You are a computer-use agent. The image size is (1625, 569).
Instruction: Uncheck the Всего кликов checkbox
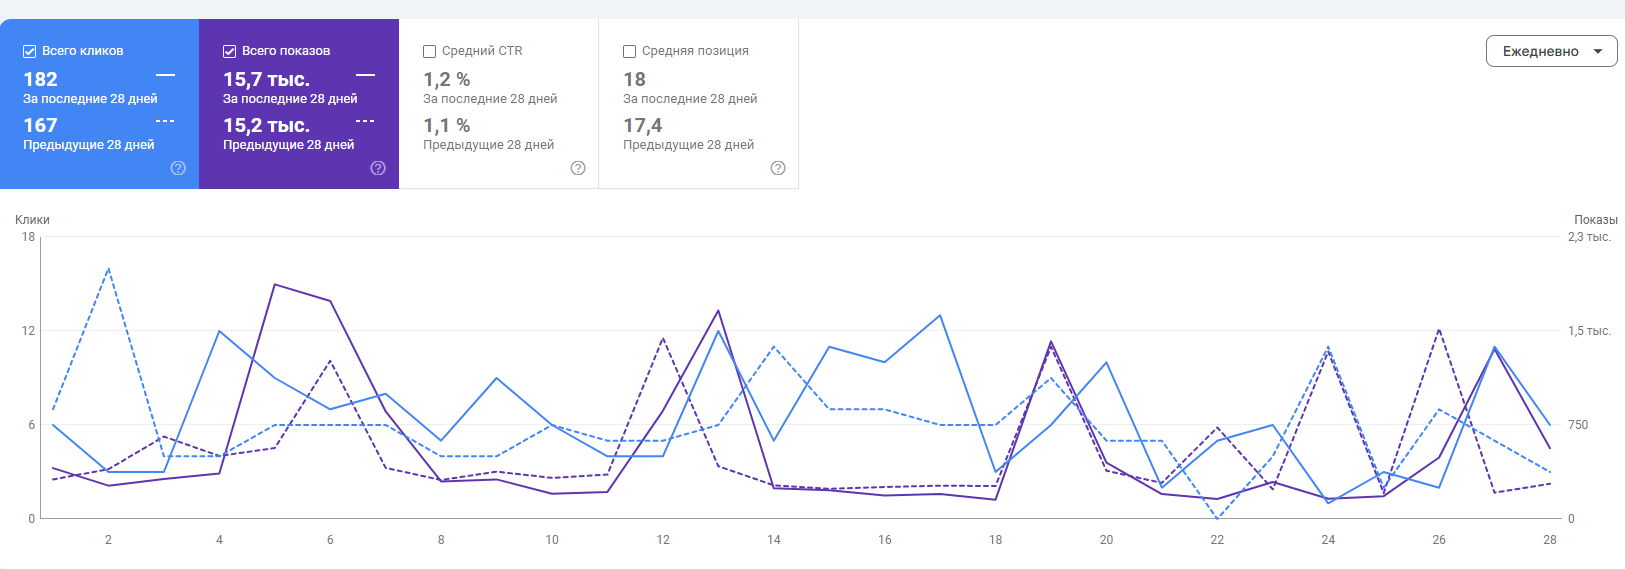point(30,51)
